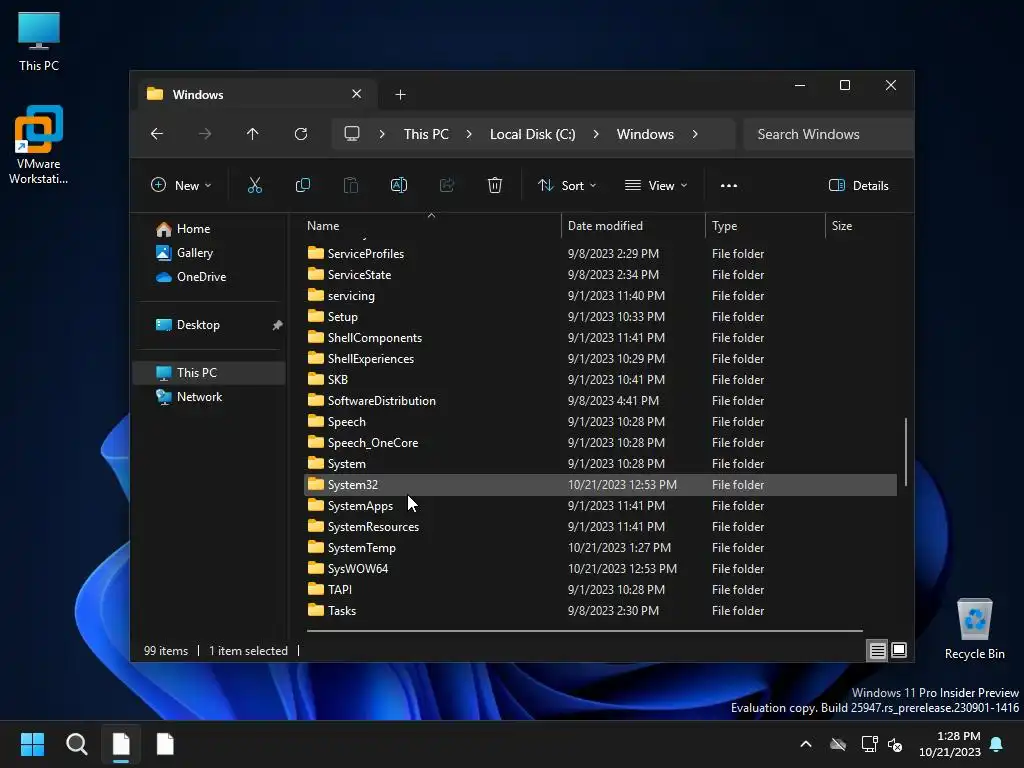Click the Search Windows field
The image size is (1024, 768).
click(828, 134)
